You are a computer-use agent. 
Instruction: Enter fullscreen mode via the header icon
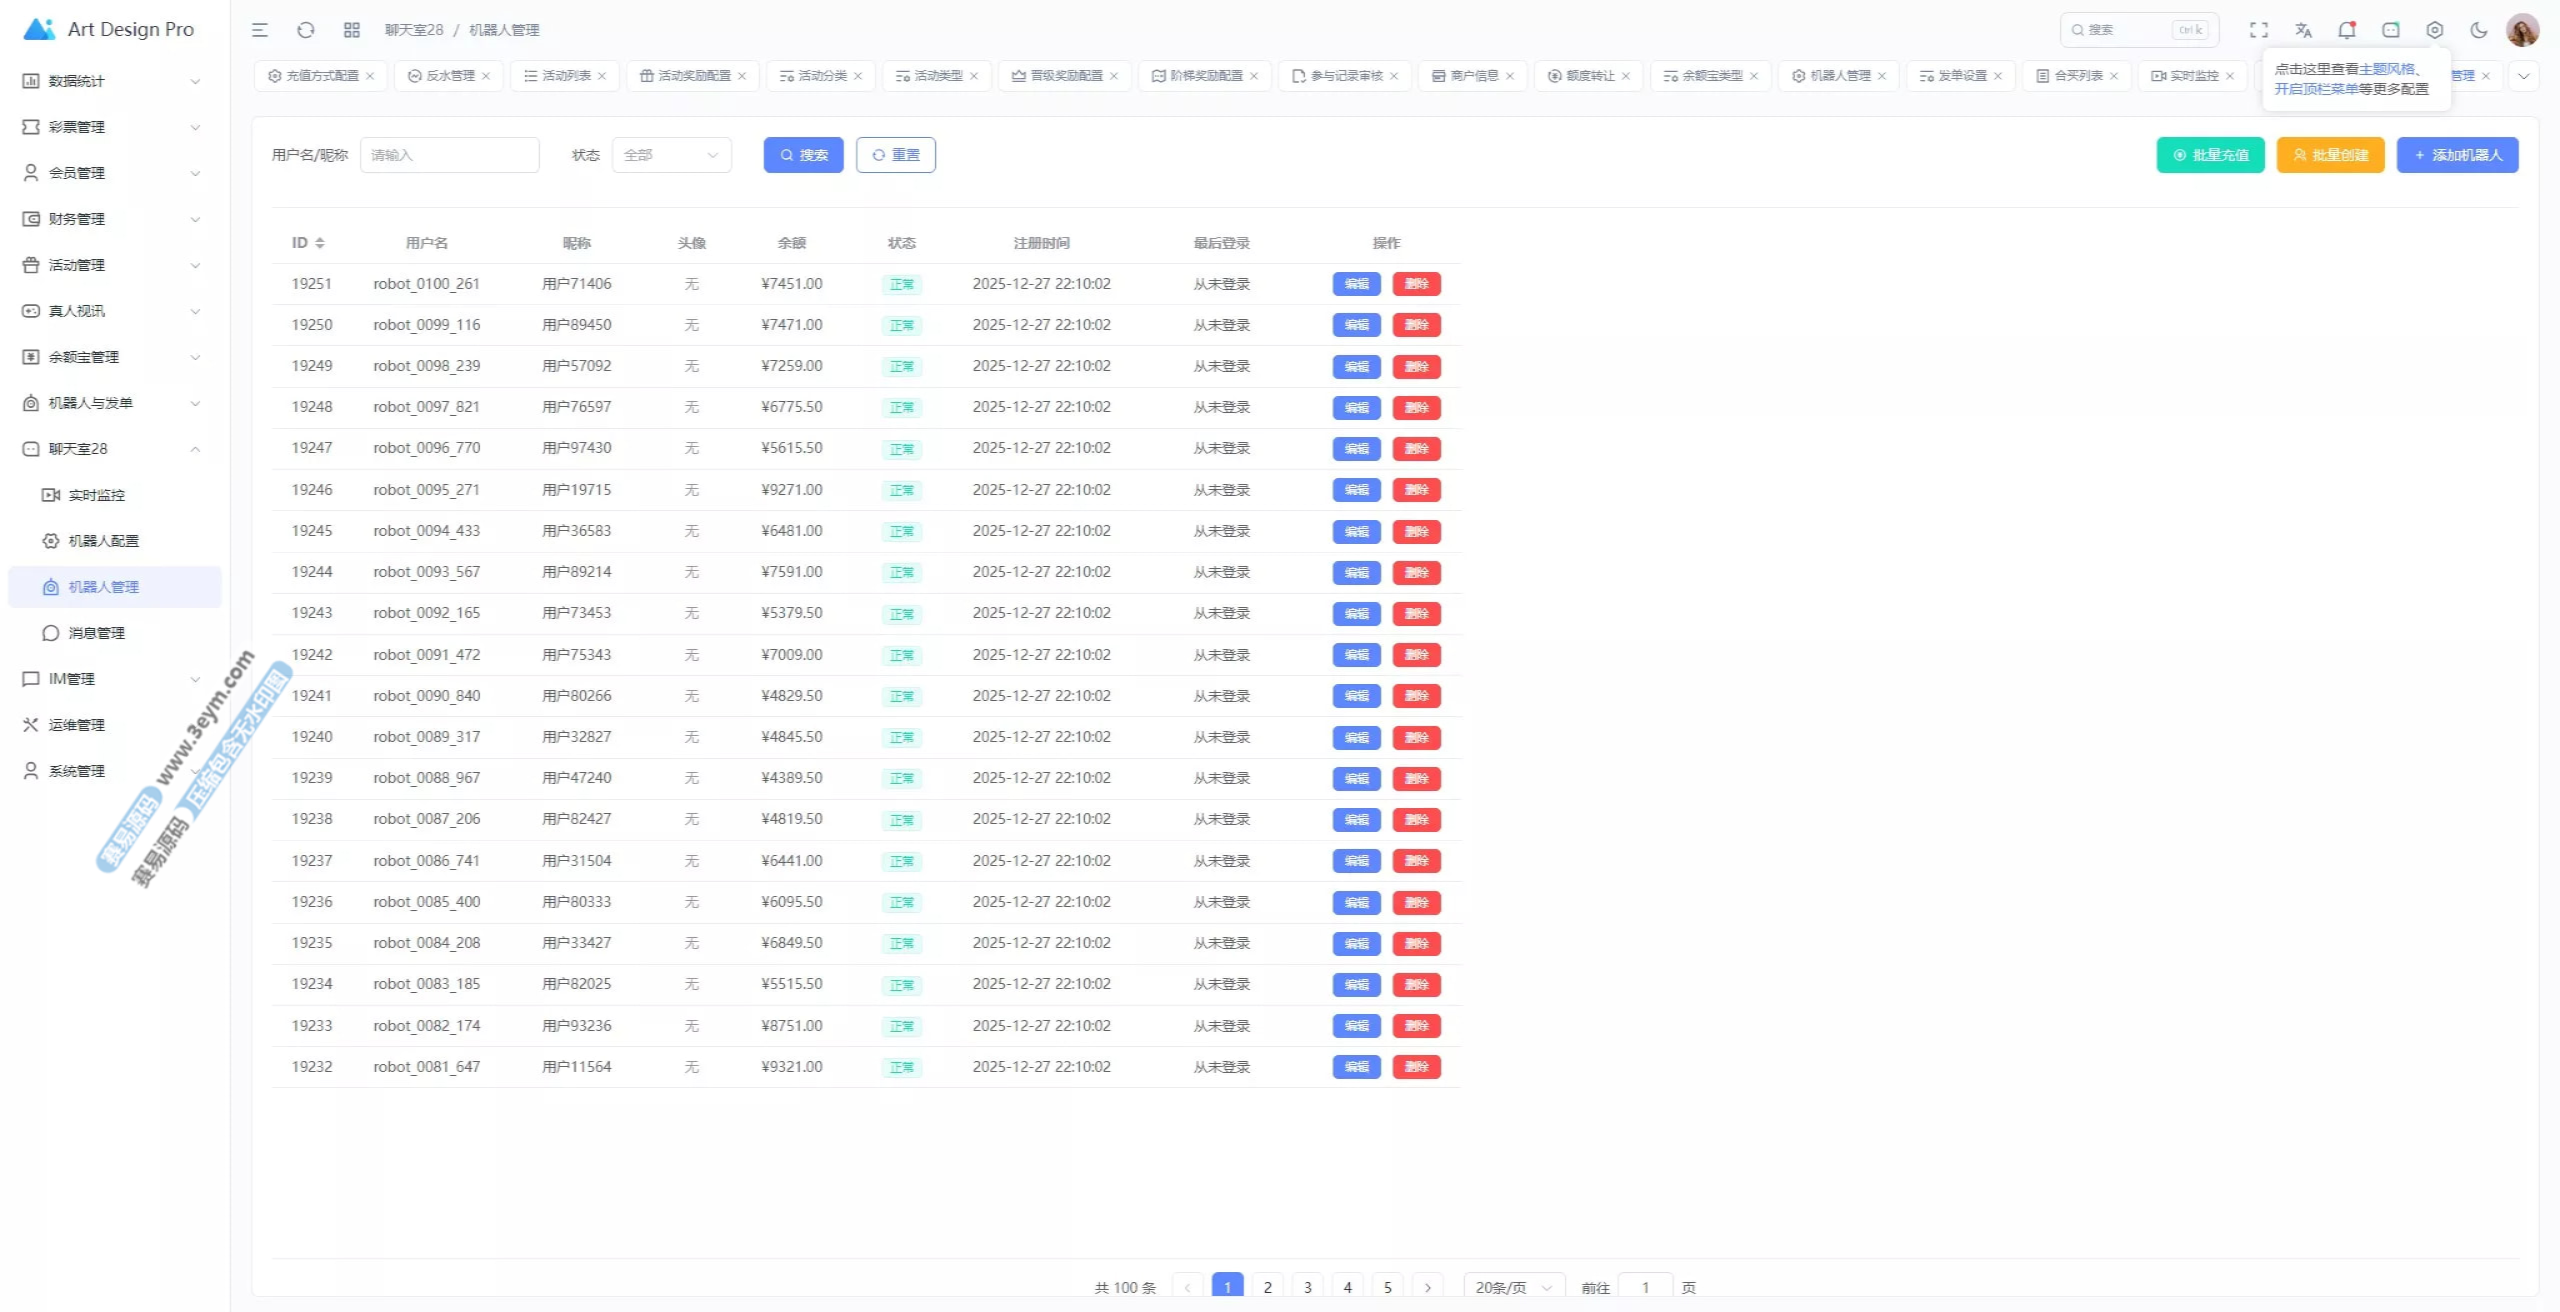tap(2259, 30)
